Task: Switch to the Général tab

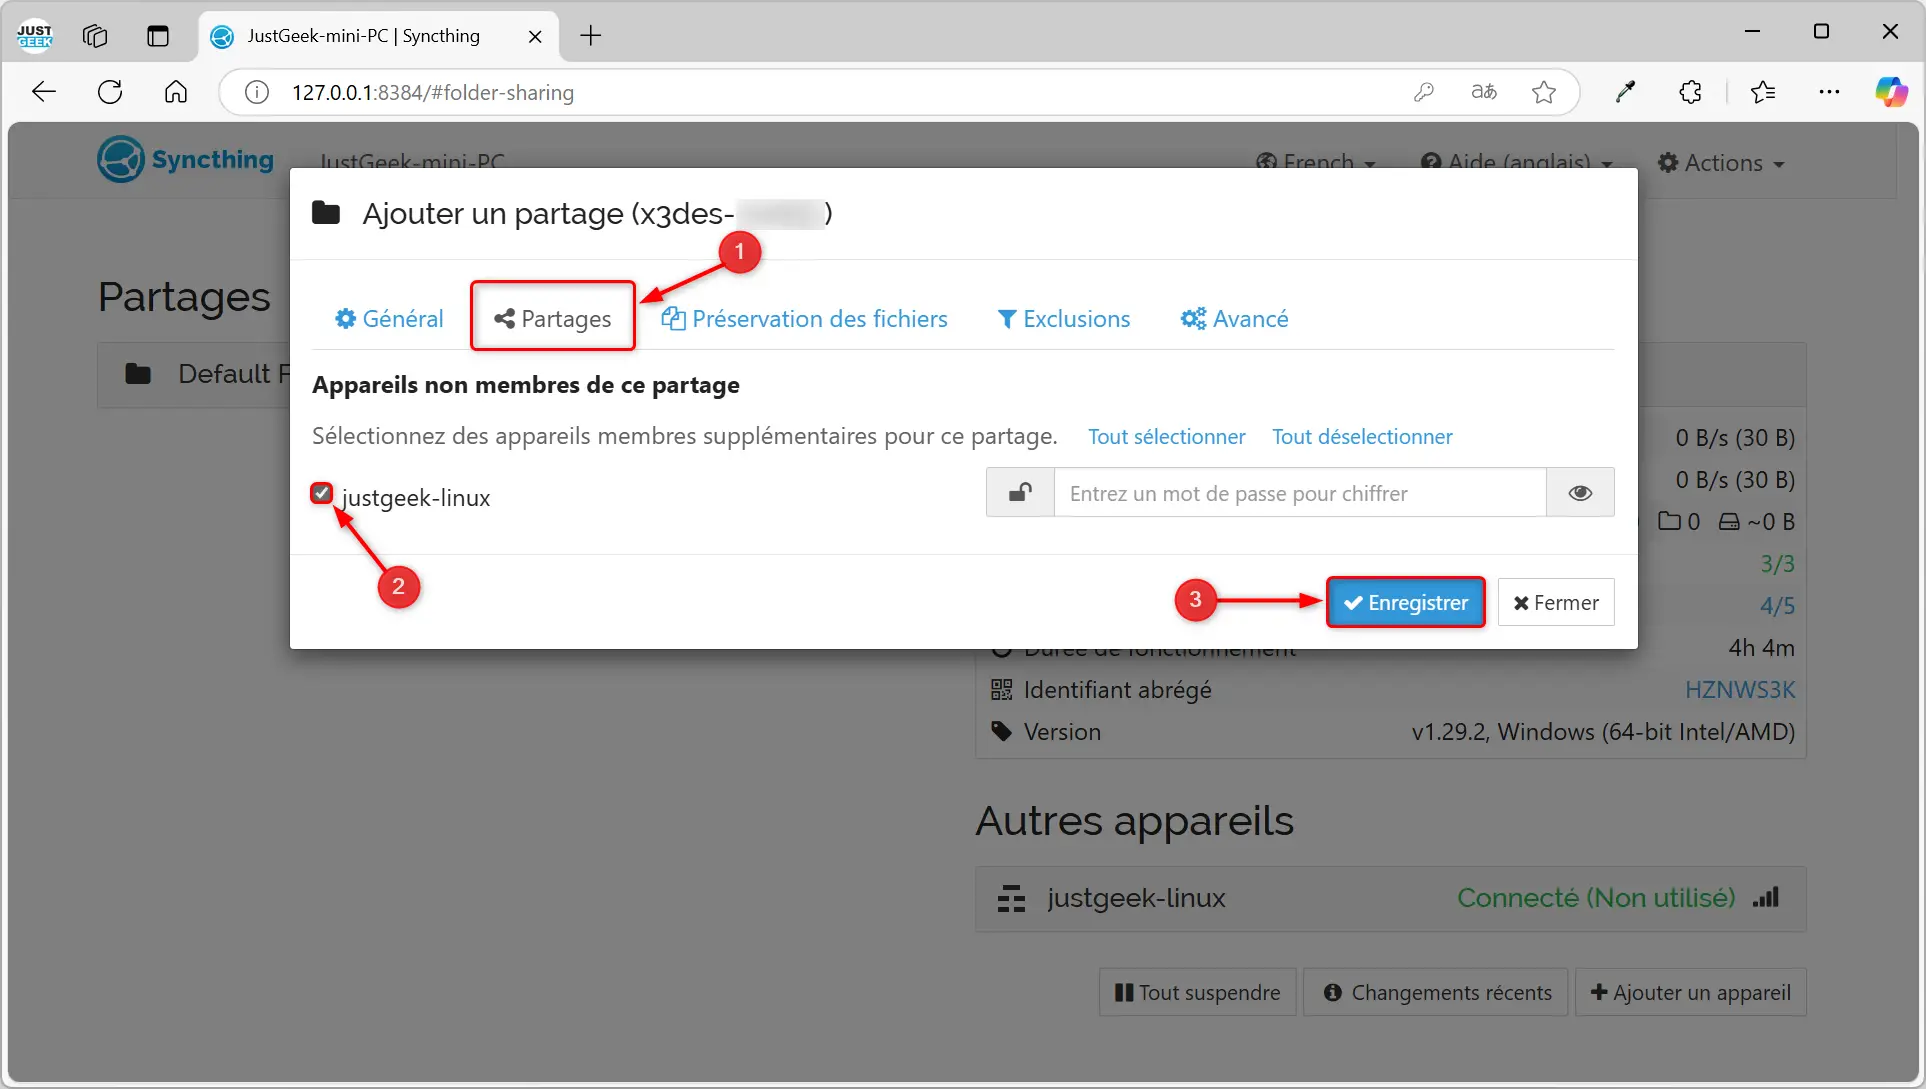Action: [389, 318]
